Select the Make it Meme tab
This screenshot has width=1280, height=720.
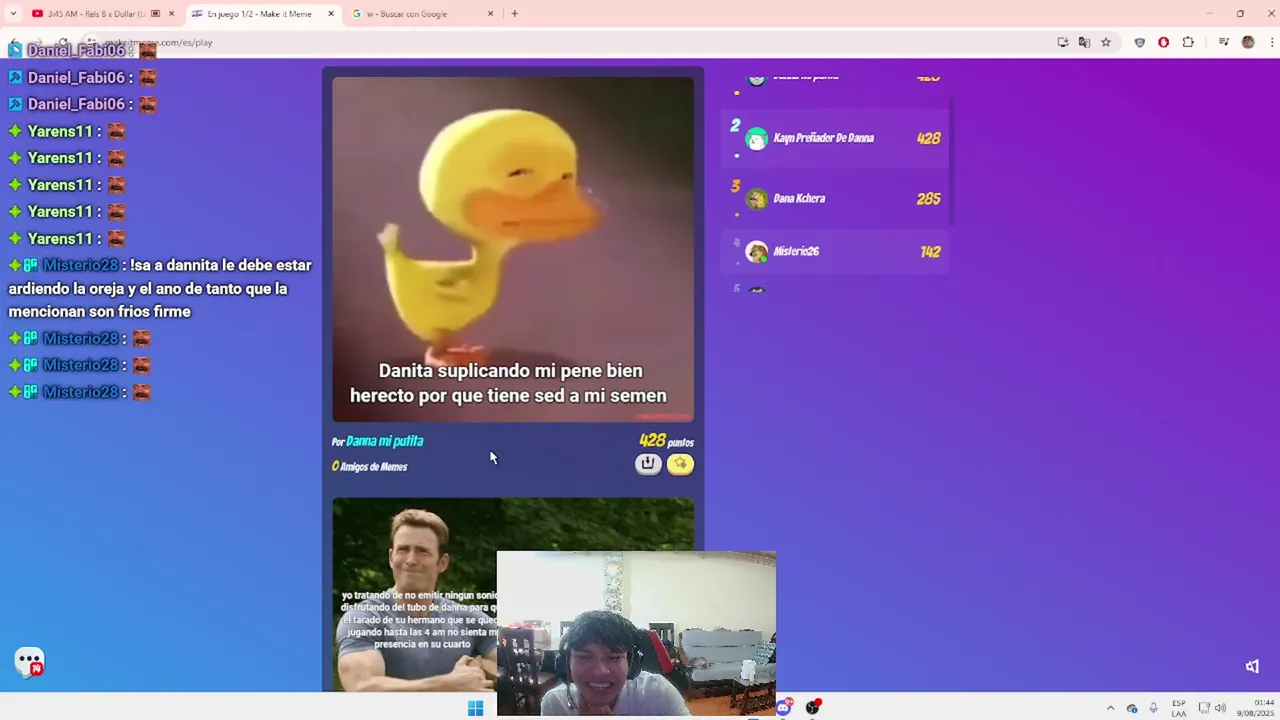pos(260,14)
